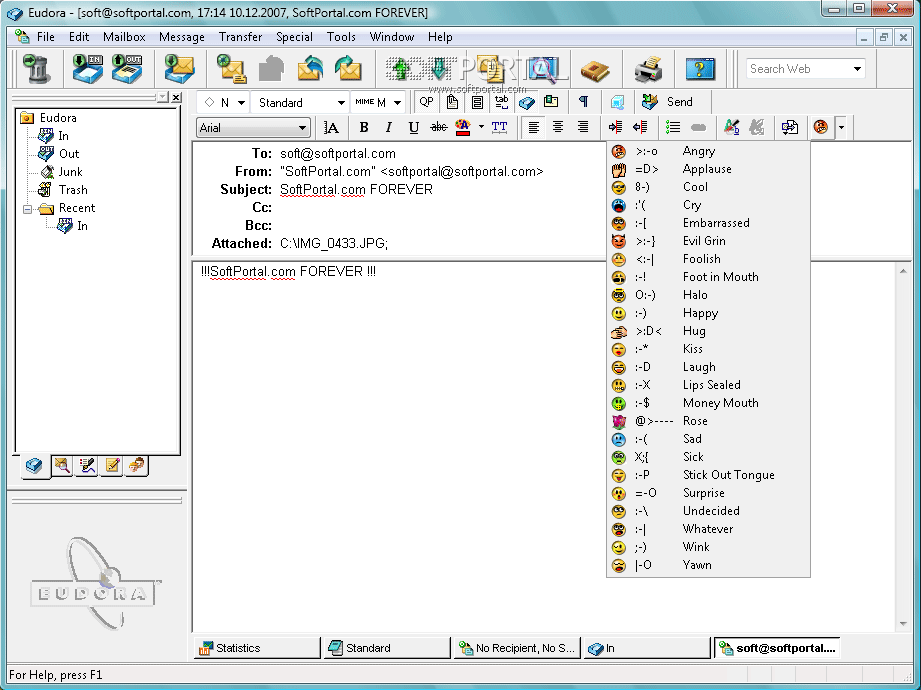Open the text color dropdown arrow

tap(481, 127)
